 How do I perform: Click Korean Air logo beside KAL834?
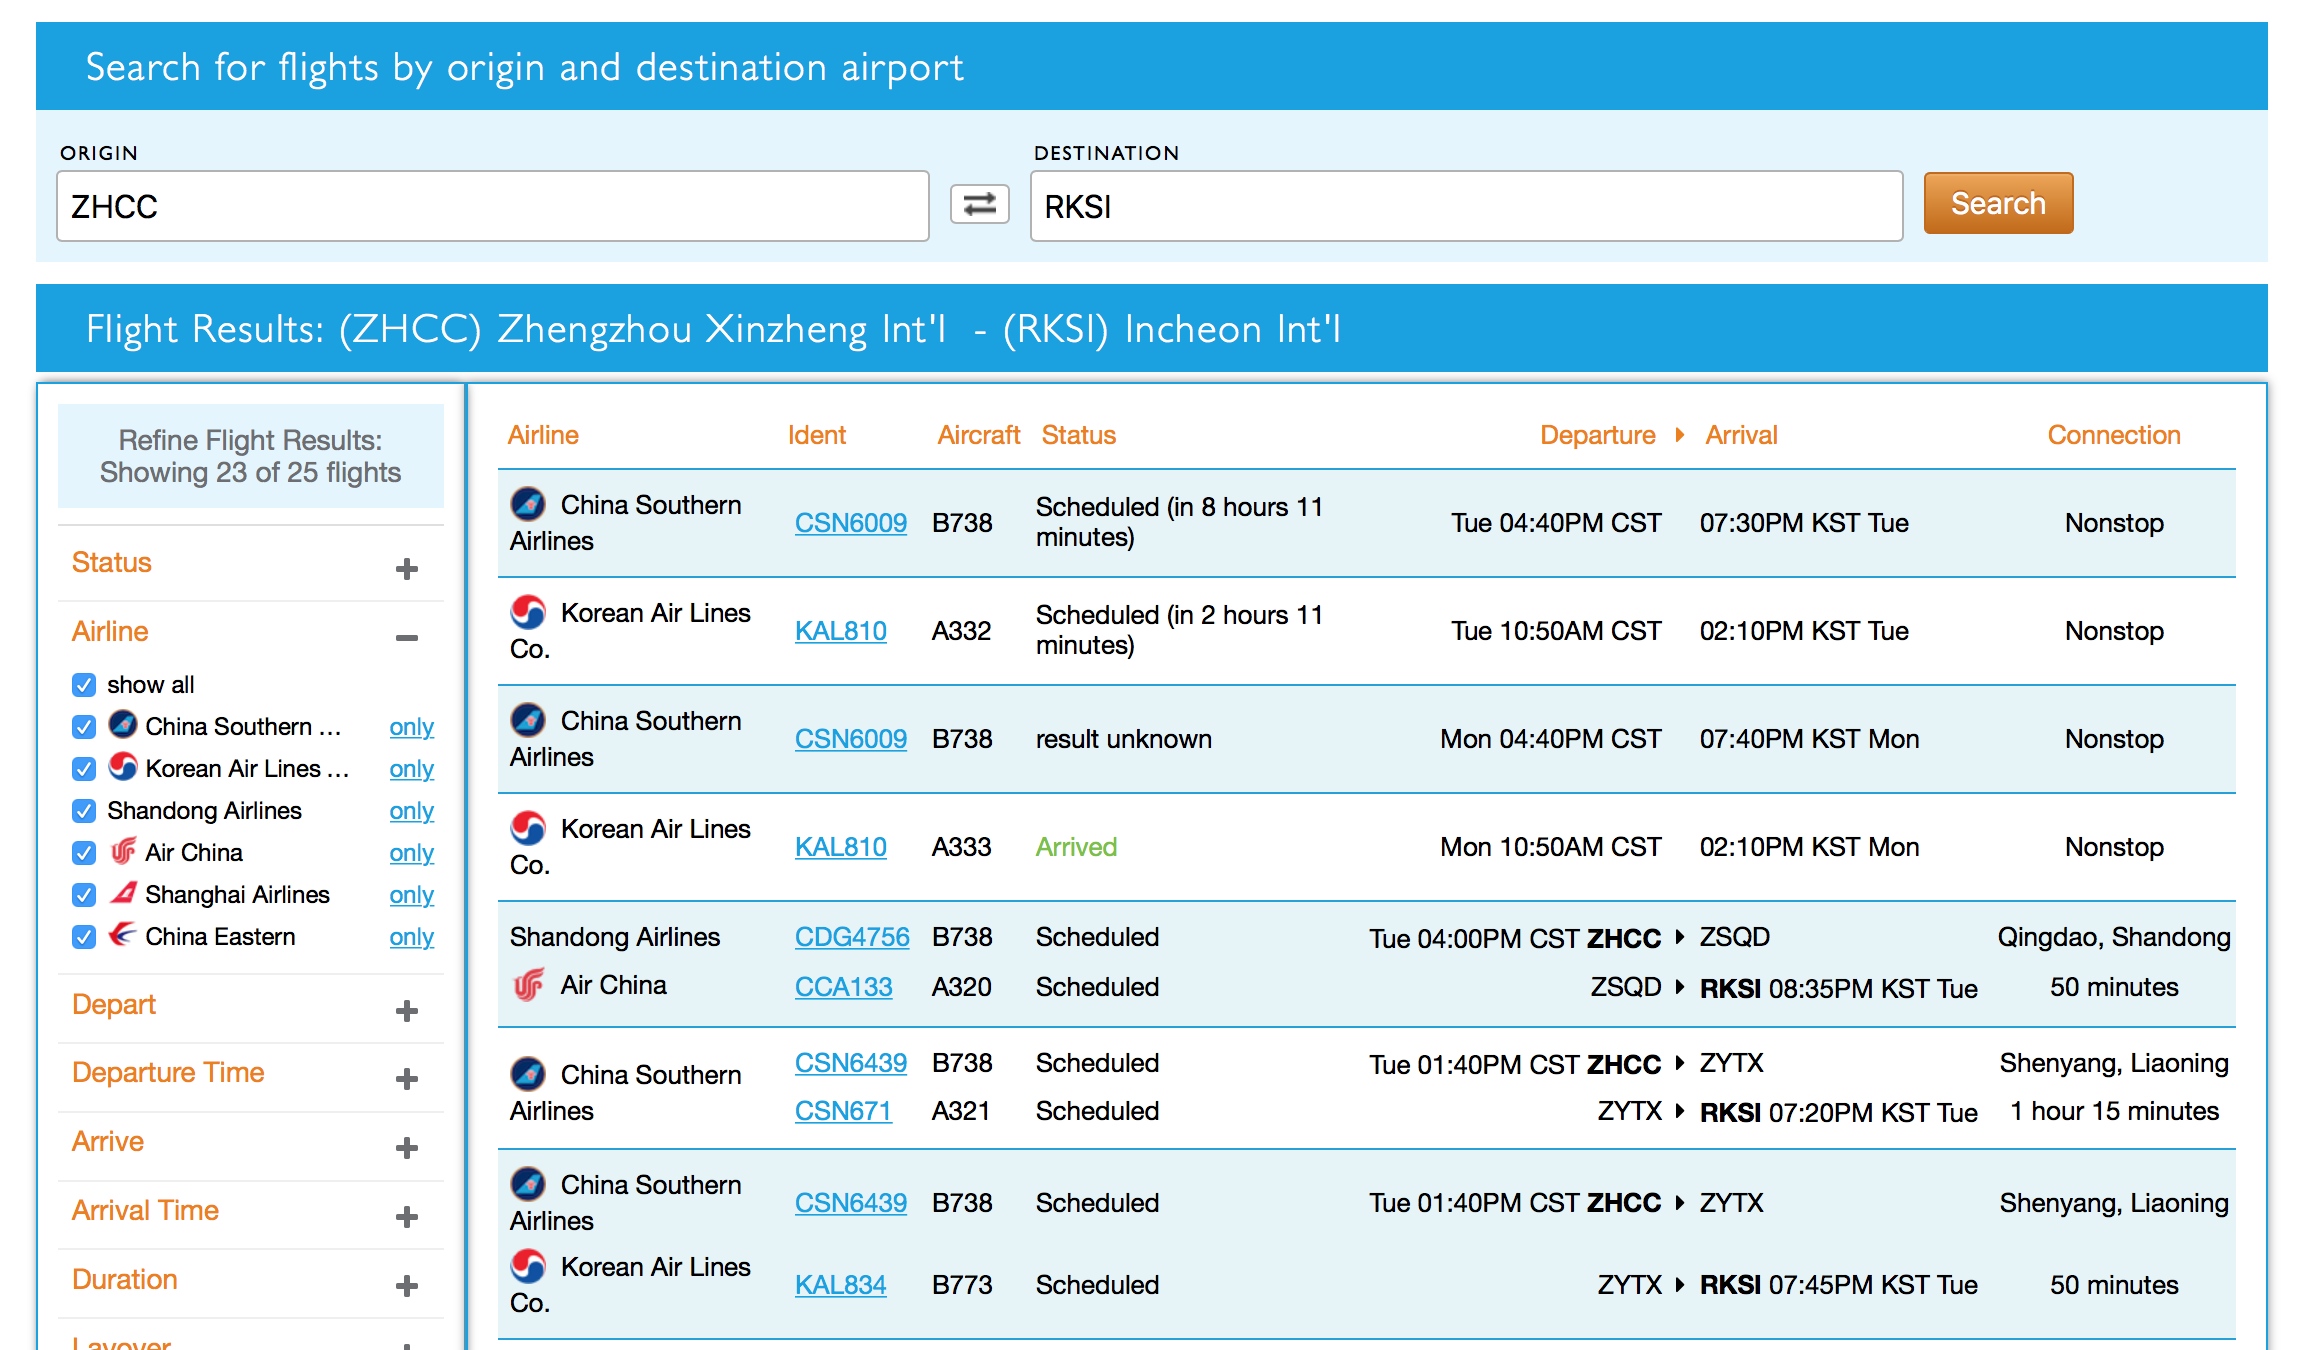point(528,1265)
